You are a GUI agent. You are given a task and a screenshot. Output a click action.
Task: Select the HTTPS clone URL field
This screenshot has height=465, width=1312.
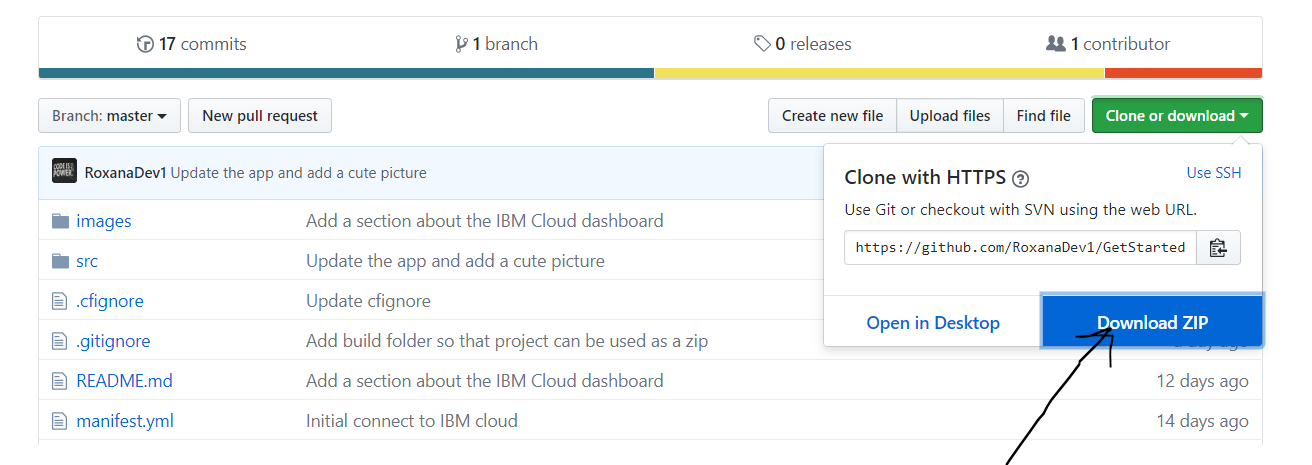tap(1020, 248)
